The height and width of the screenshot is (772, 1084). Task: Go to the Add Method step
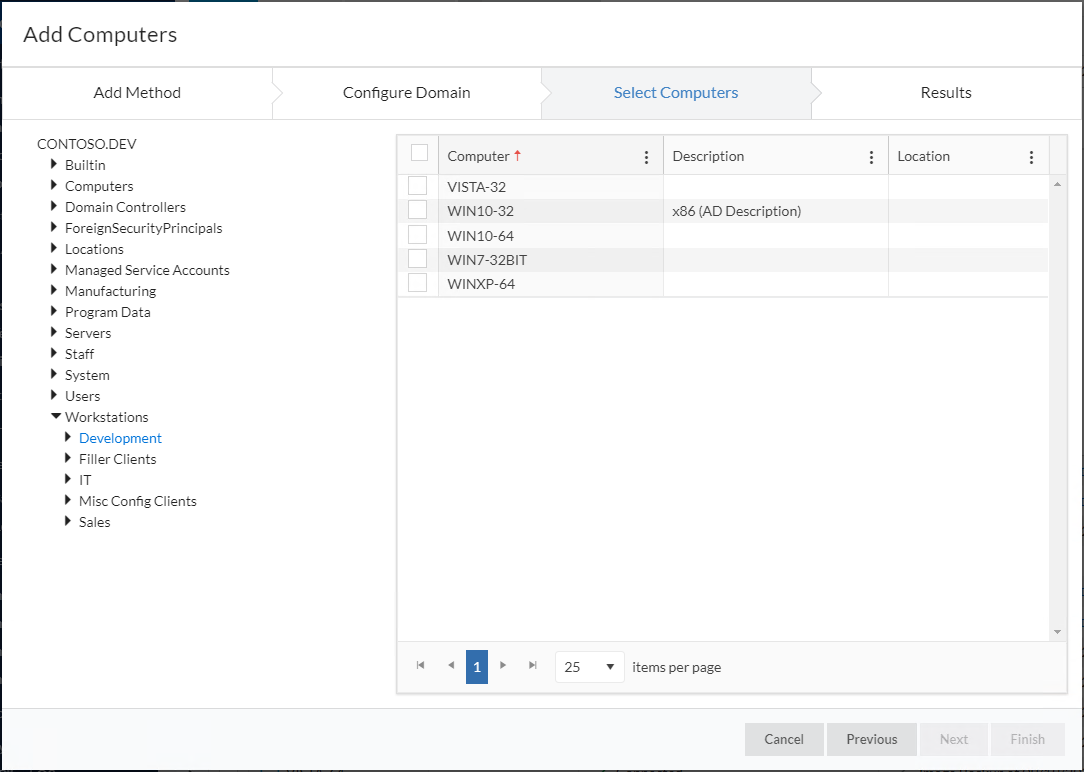[137, 93]
